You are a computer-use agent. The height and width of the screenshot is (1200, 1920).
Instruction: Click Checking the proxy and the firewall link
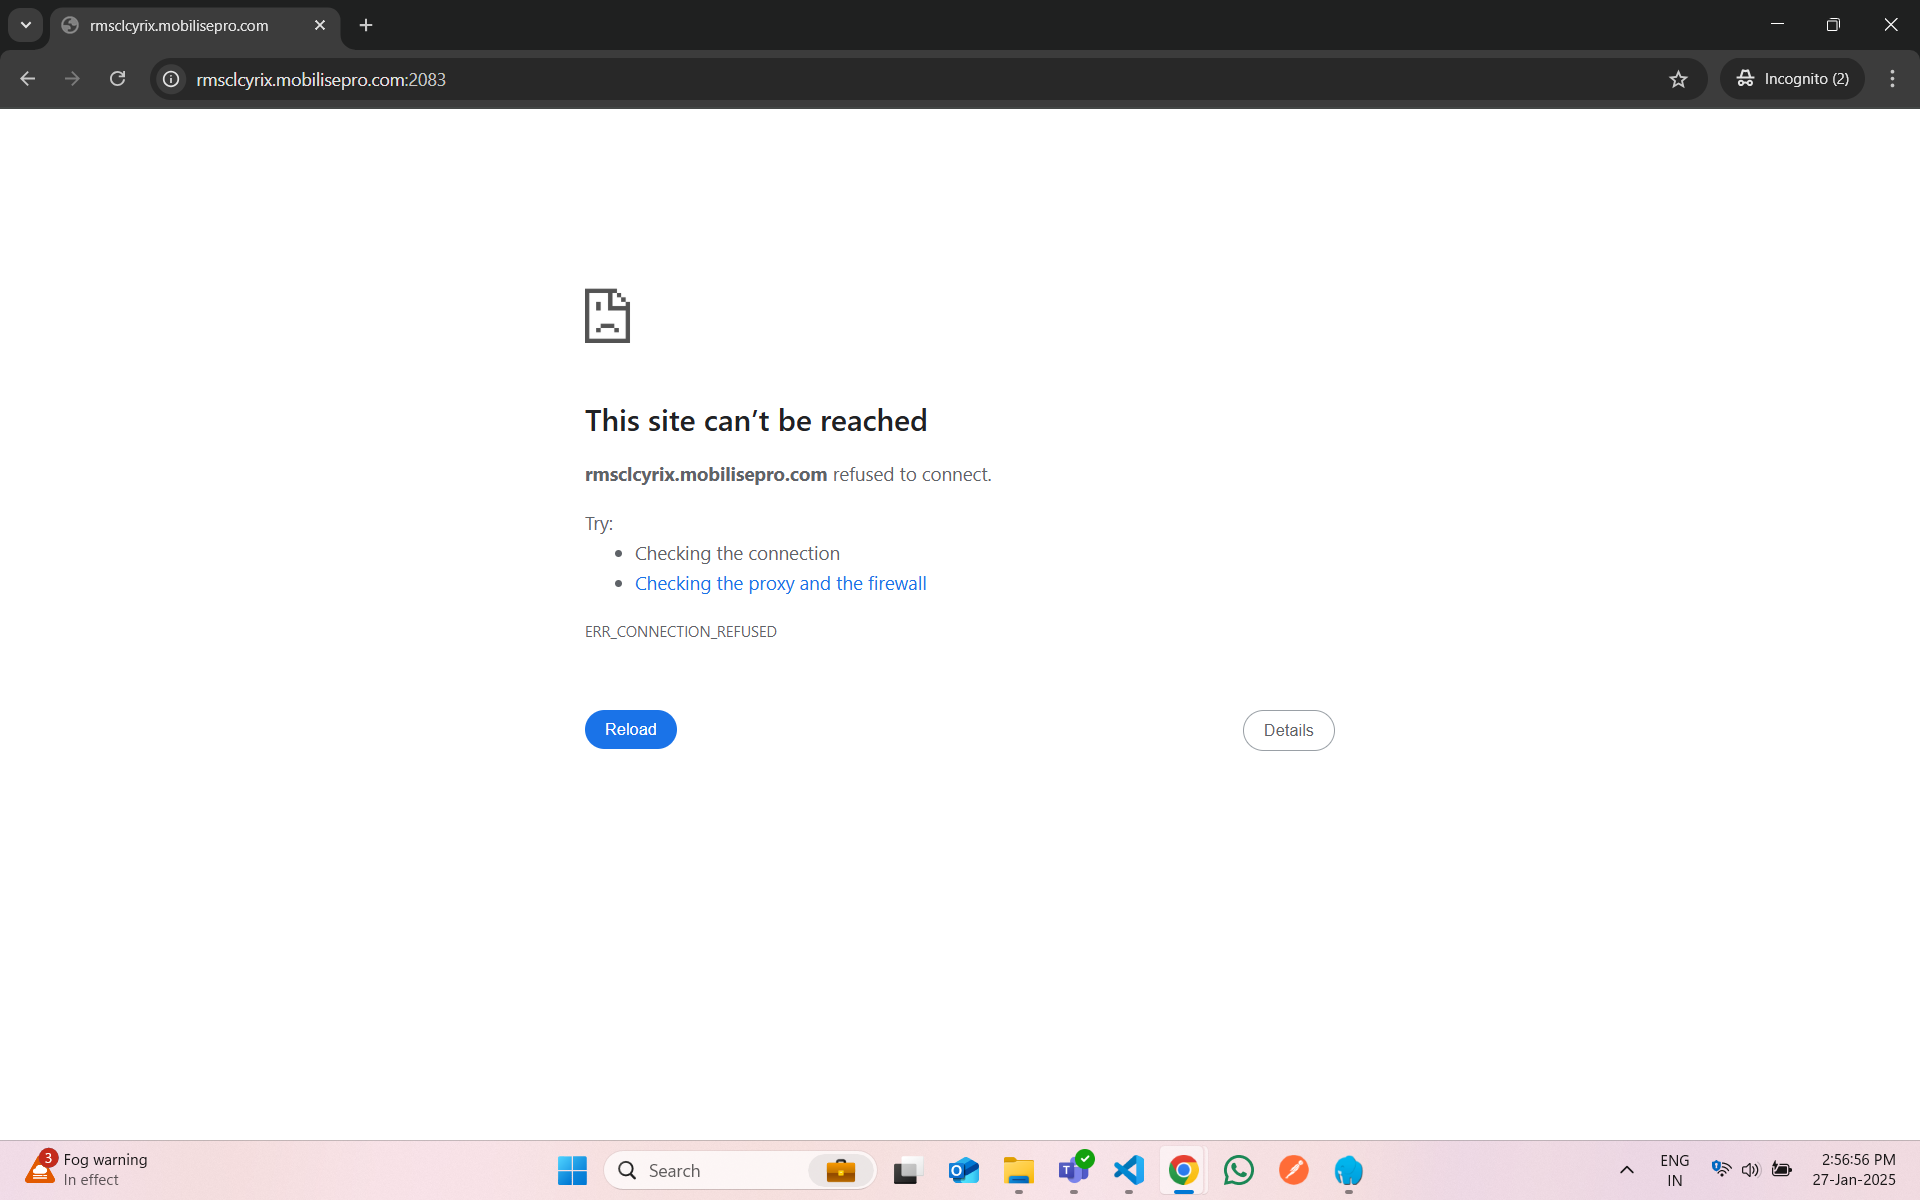(x=780, y=583)
